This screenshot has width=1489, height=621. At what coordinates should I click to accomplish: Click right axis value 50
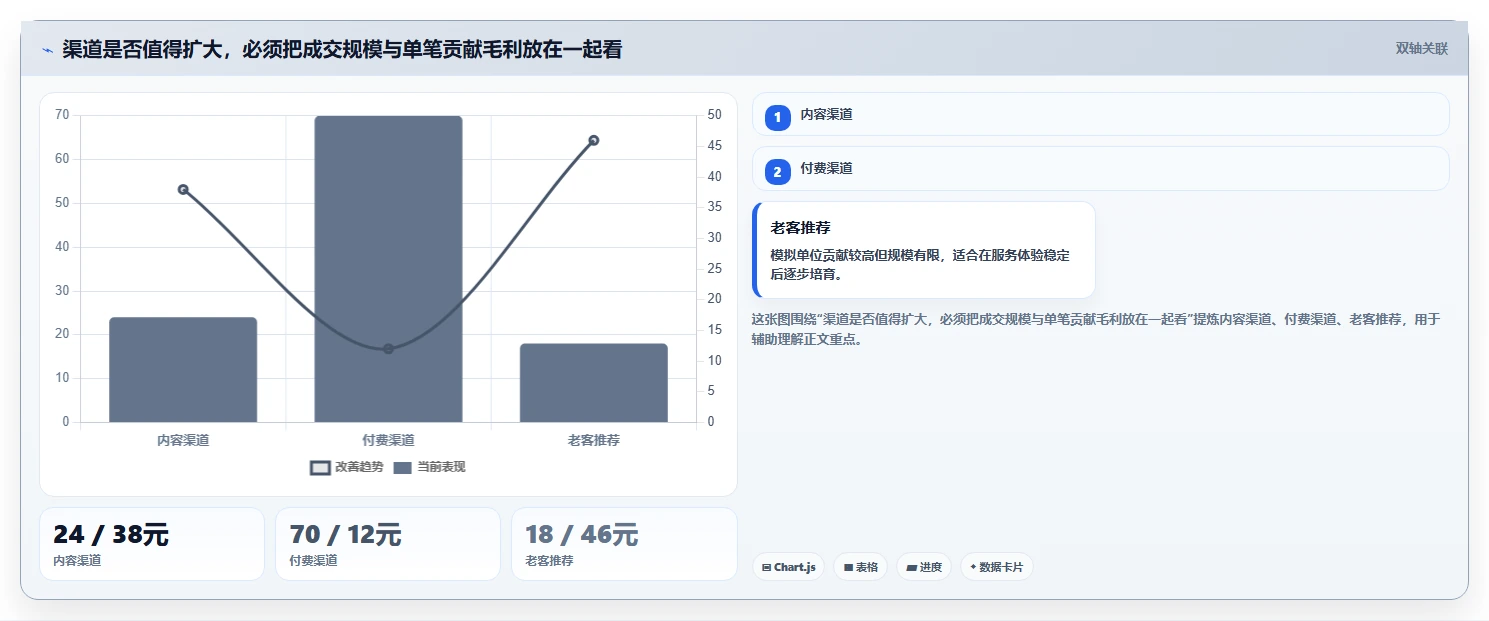(x=714, y=115)
